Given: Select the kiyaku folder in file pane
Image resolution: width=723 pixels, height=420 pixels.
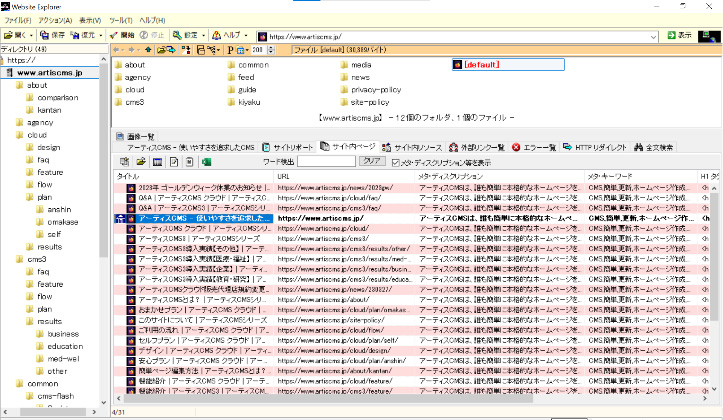Looking at the screenshot, I should pos(244,102).
